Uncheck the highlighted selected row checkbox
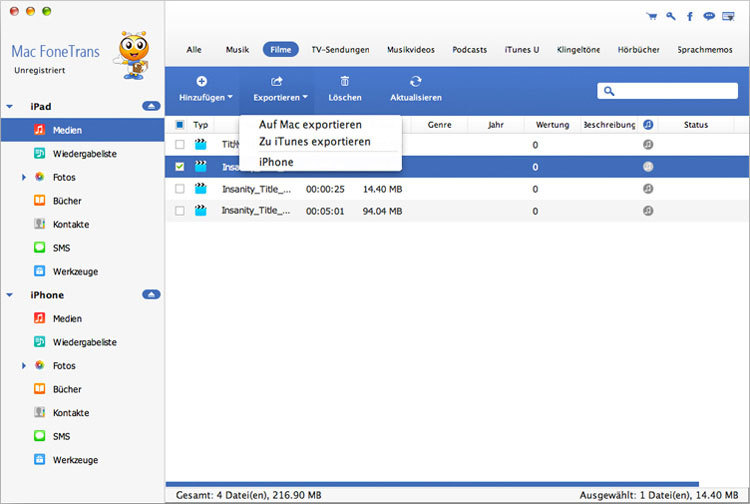Screen dimensions: 750x504 [x=179, y=166]
